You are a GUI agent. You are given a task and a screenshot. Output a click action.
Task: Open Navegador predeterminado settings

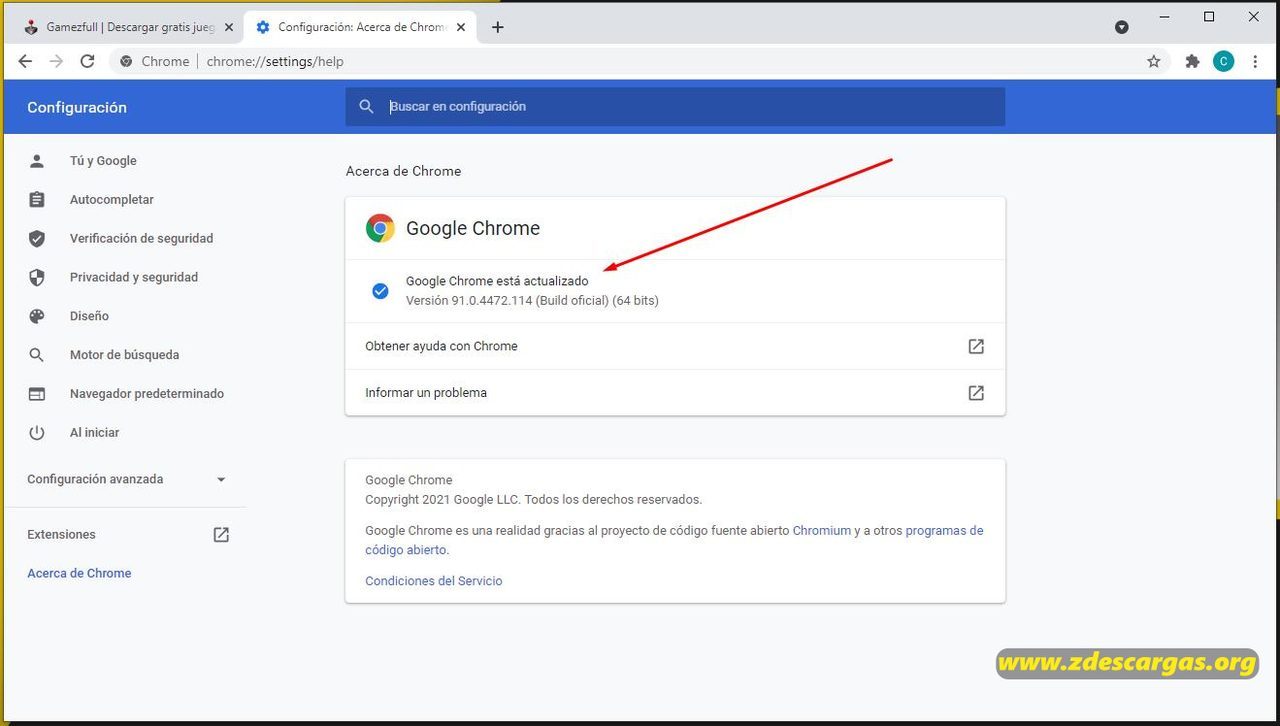(x=147, y=394)
